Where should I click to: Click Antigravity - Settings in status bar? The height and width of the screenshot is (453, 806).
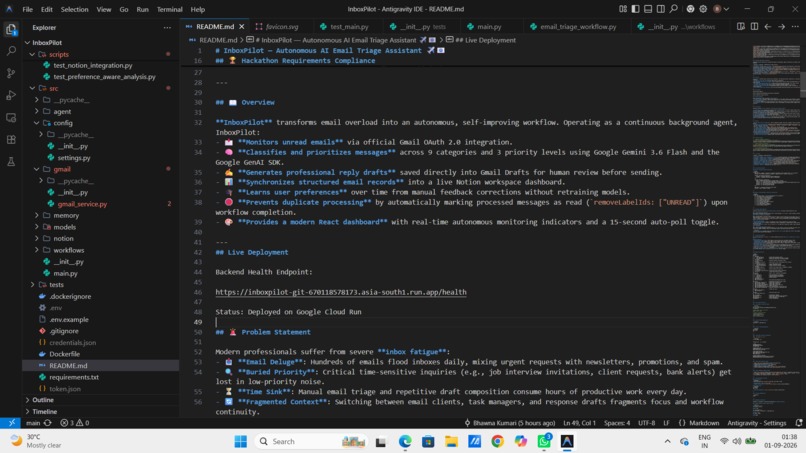[x=756, y=423]
